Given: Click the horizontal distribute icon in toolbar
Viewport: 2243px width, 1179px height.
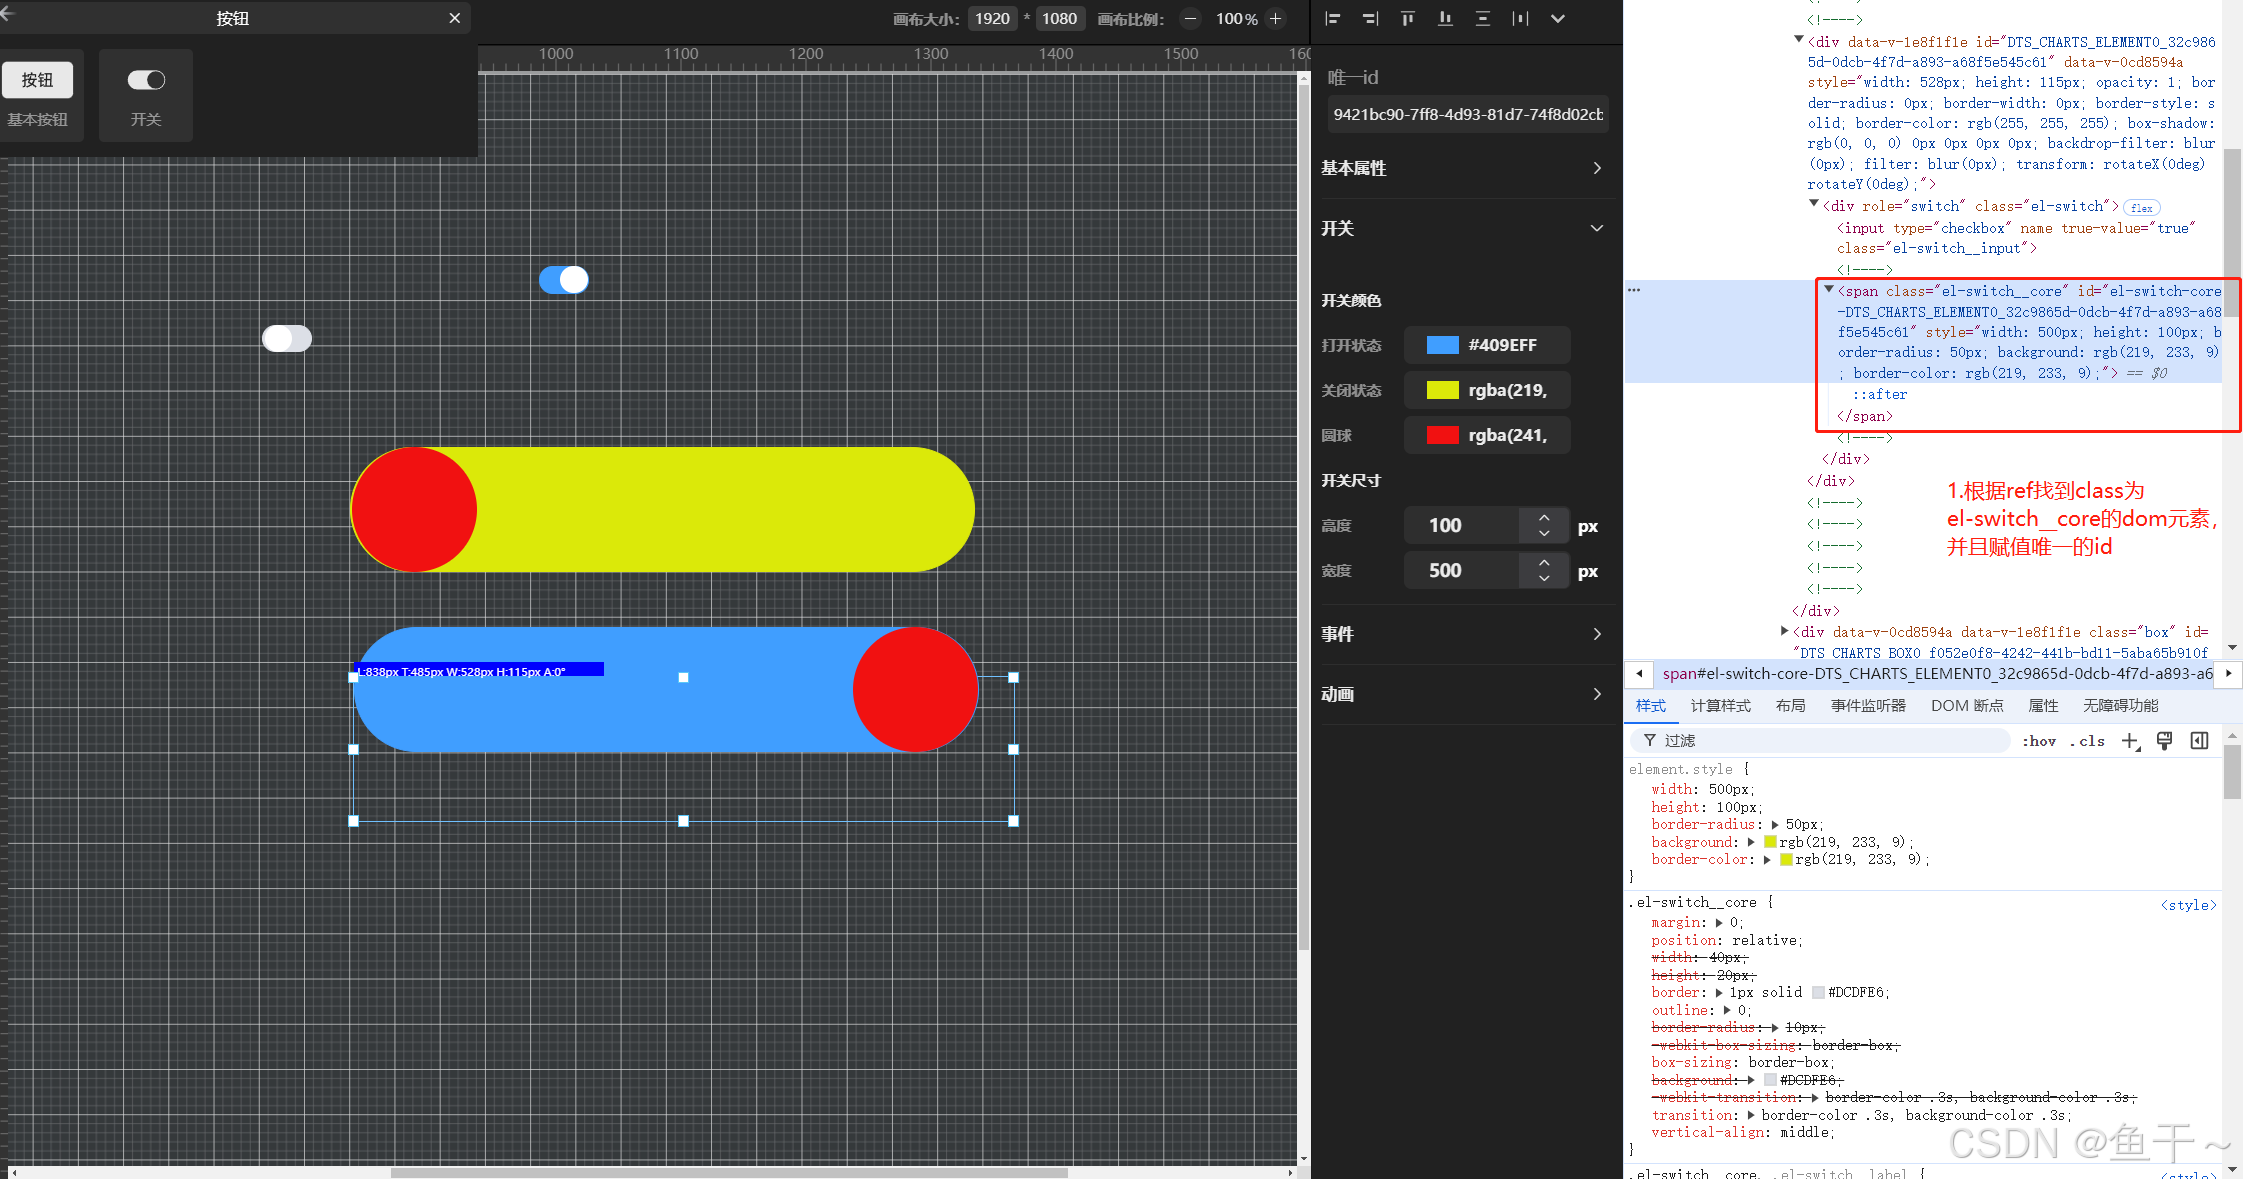Looking at the screenshot, I should 1520,18.
